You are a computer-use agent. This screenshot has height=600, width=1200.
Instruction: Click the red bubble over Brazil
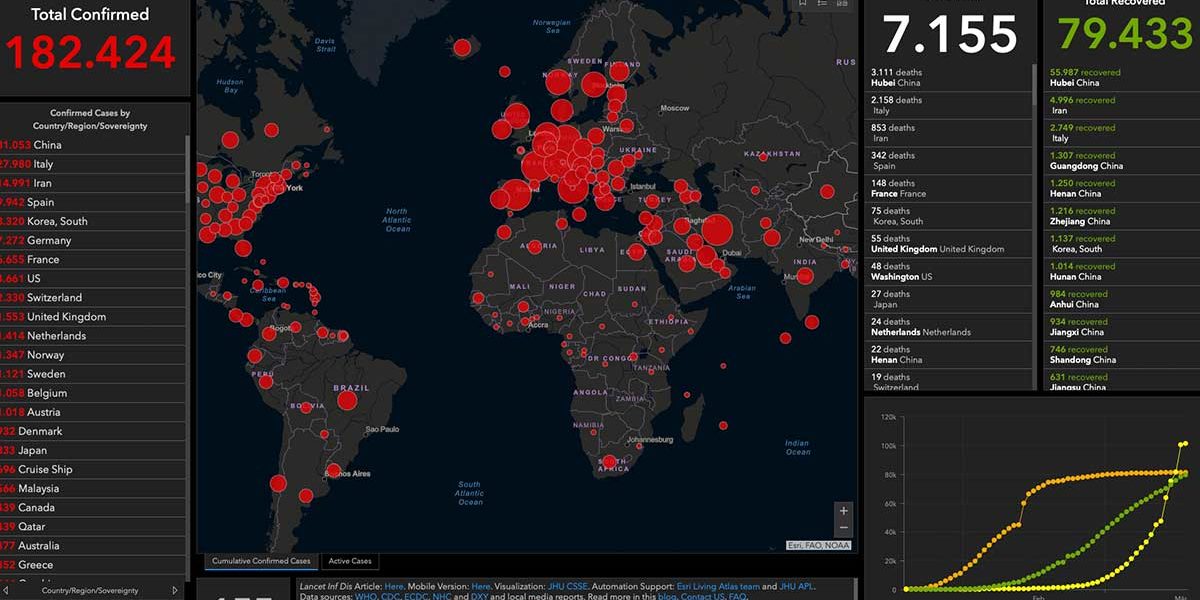pyautogui.click(x=347, y=400)
